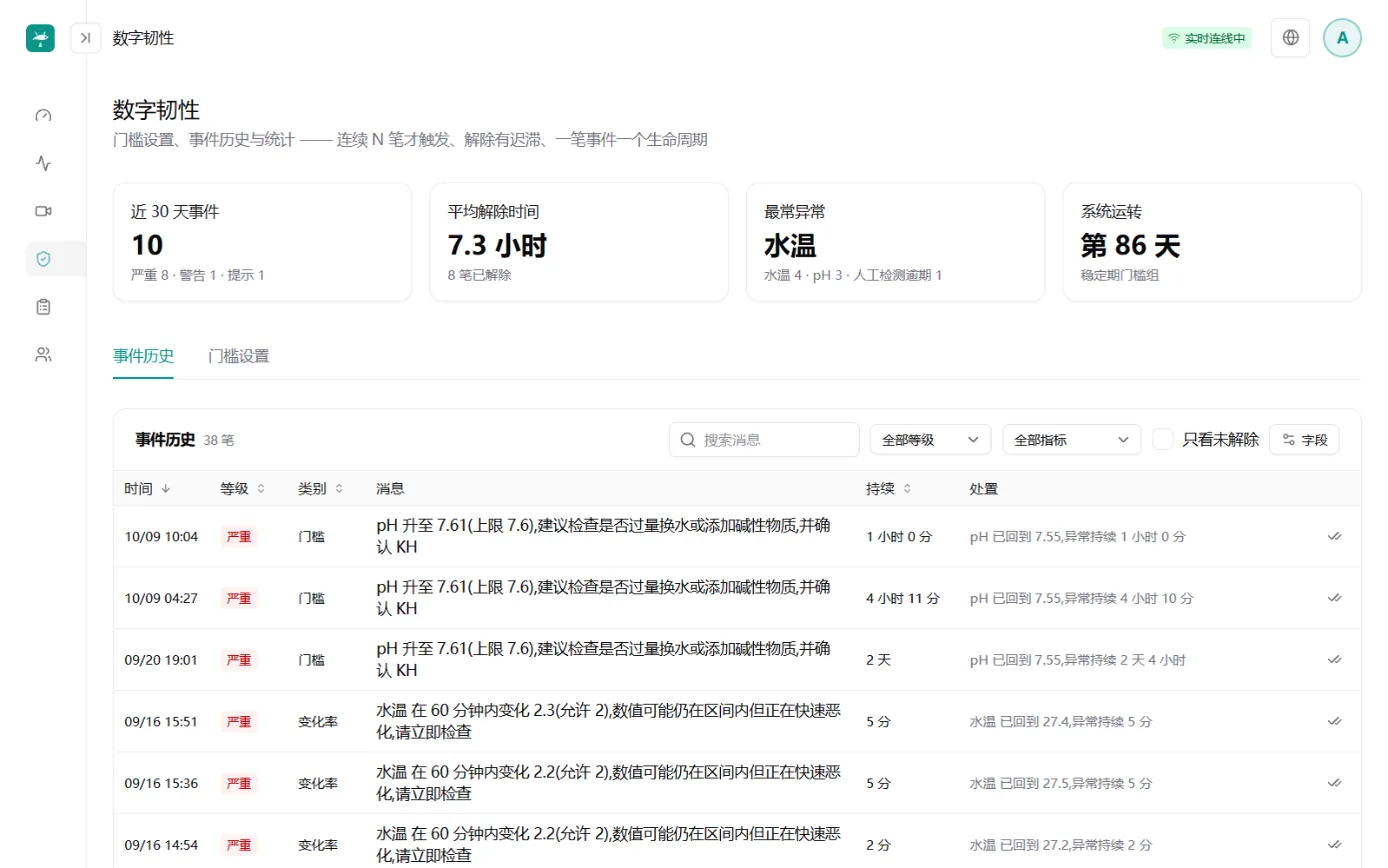Open the 全部等级 dropdown
The image size is (1388, 868).
(x=930, y=439)
